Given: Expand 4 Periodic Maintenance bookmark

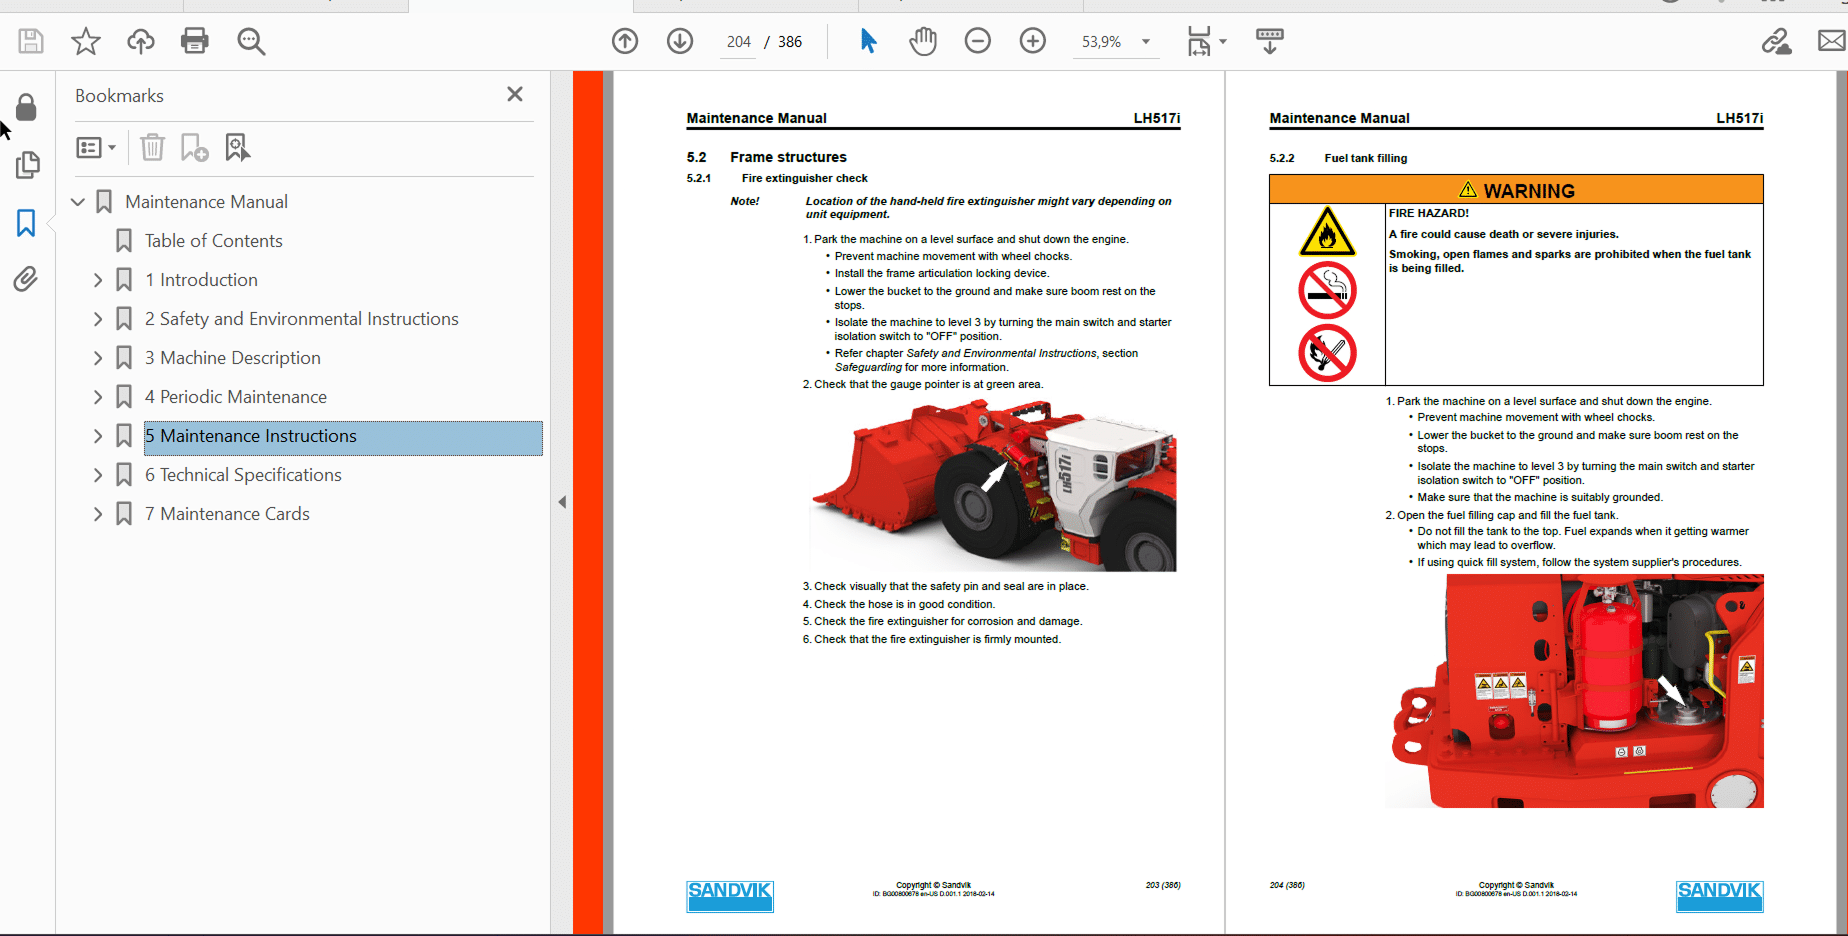Looking at the screenshot, I should [x=98, y=397].
